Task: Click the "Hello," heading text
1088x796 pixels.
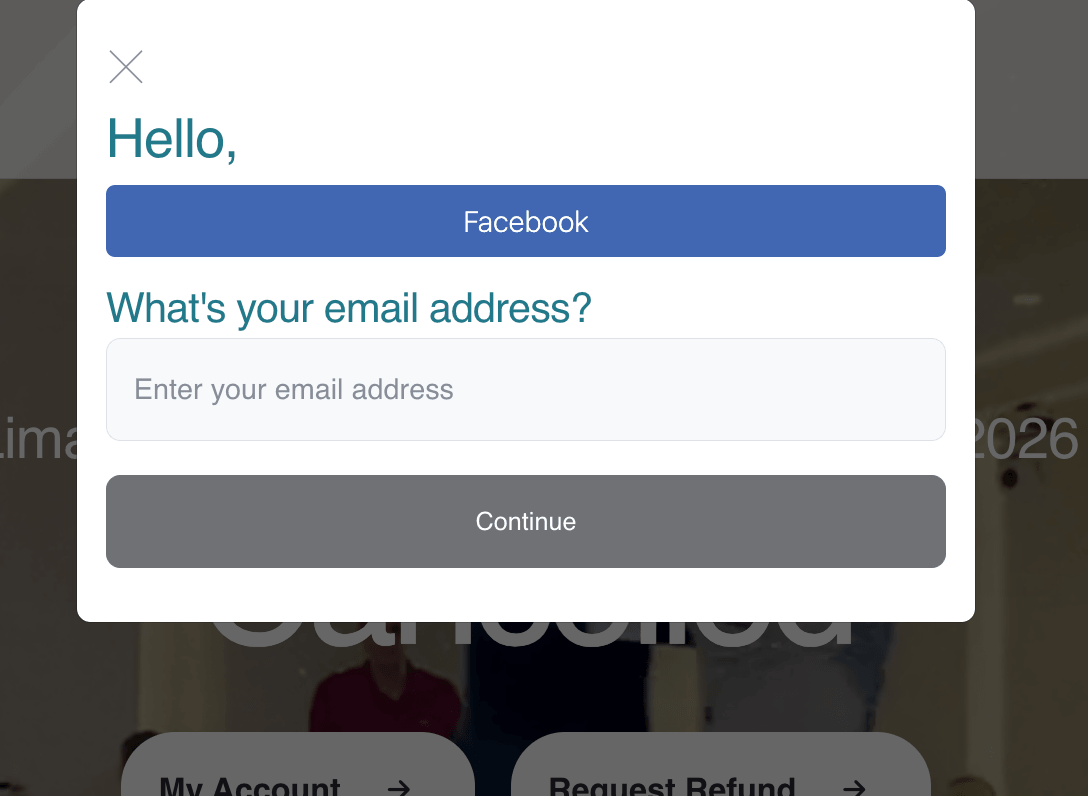Action: click(x=171, y=138)
